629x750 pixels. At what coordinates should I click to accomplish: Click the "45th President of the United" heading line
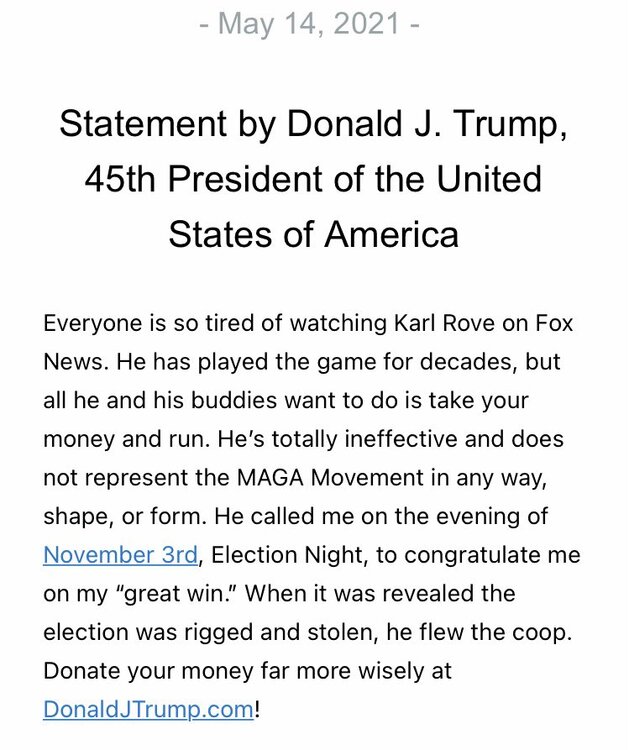tap(313, 180)
